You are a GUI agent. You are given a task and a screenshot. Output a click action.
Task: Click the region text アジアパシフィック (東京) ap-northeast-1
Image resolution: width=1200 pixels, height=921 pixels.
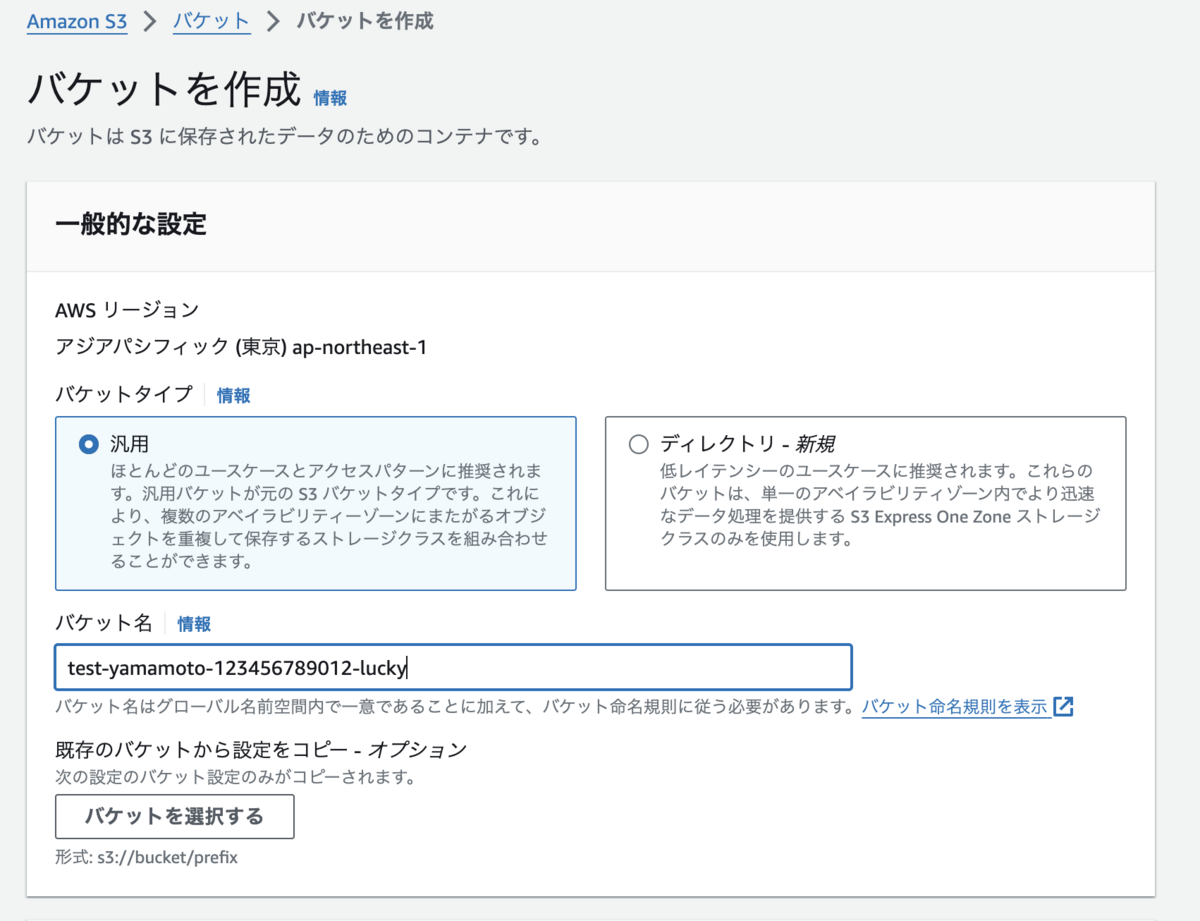click(241, 348)
